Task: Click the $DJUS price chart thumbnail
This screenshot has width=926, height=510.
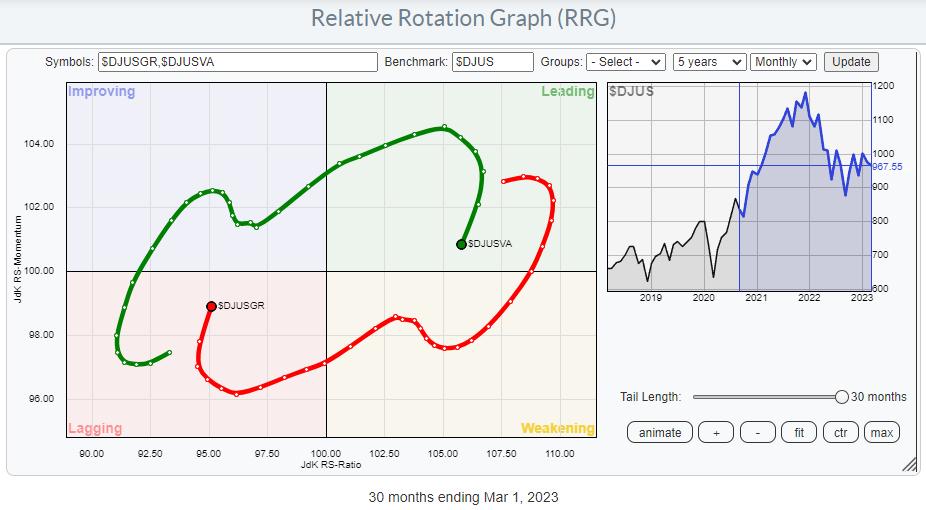Action: coord(738,188)
